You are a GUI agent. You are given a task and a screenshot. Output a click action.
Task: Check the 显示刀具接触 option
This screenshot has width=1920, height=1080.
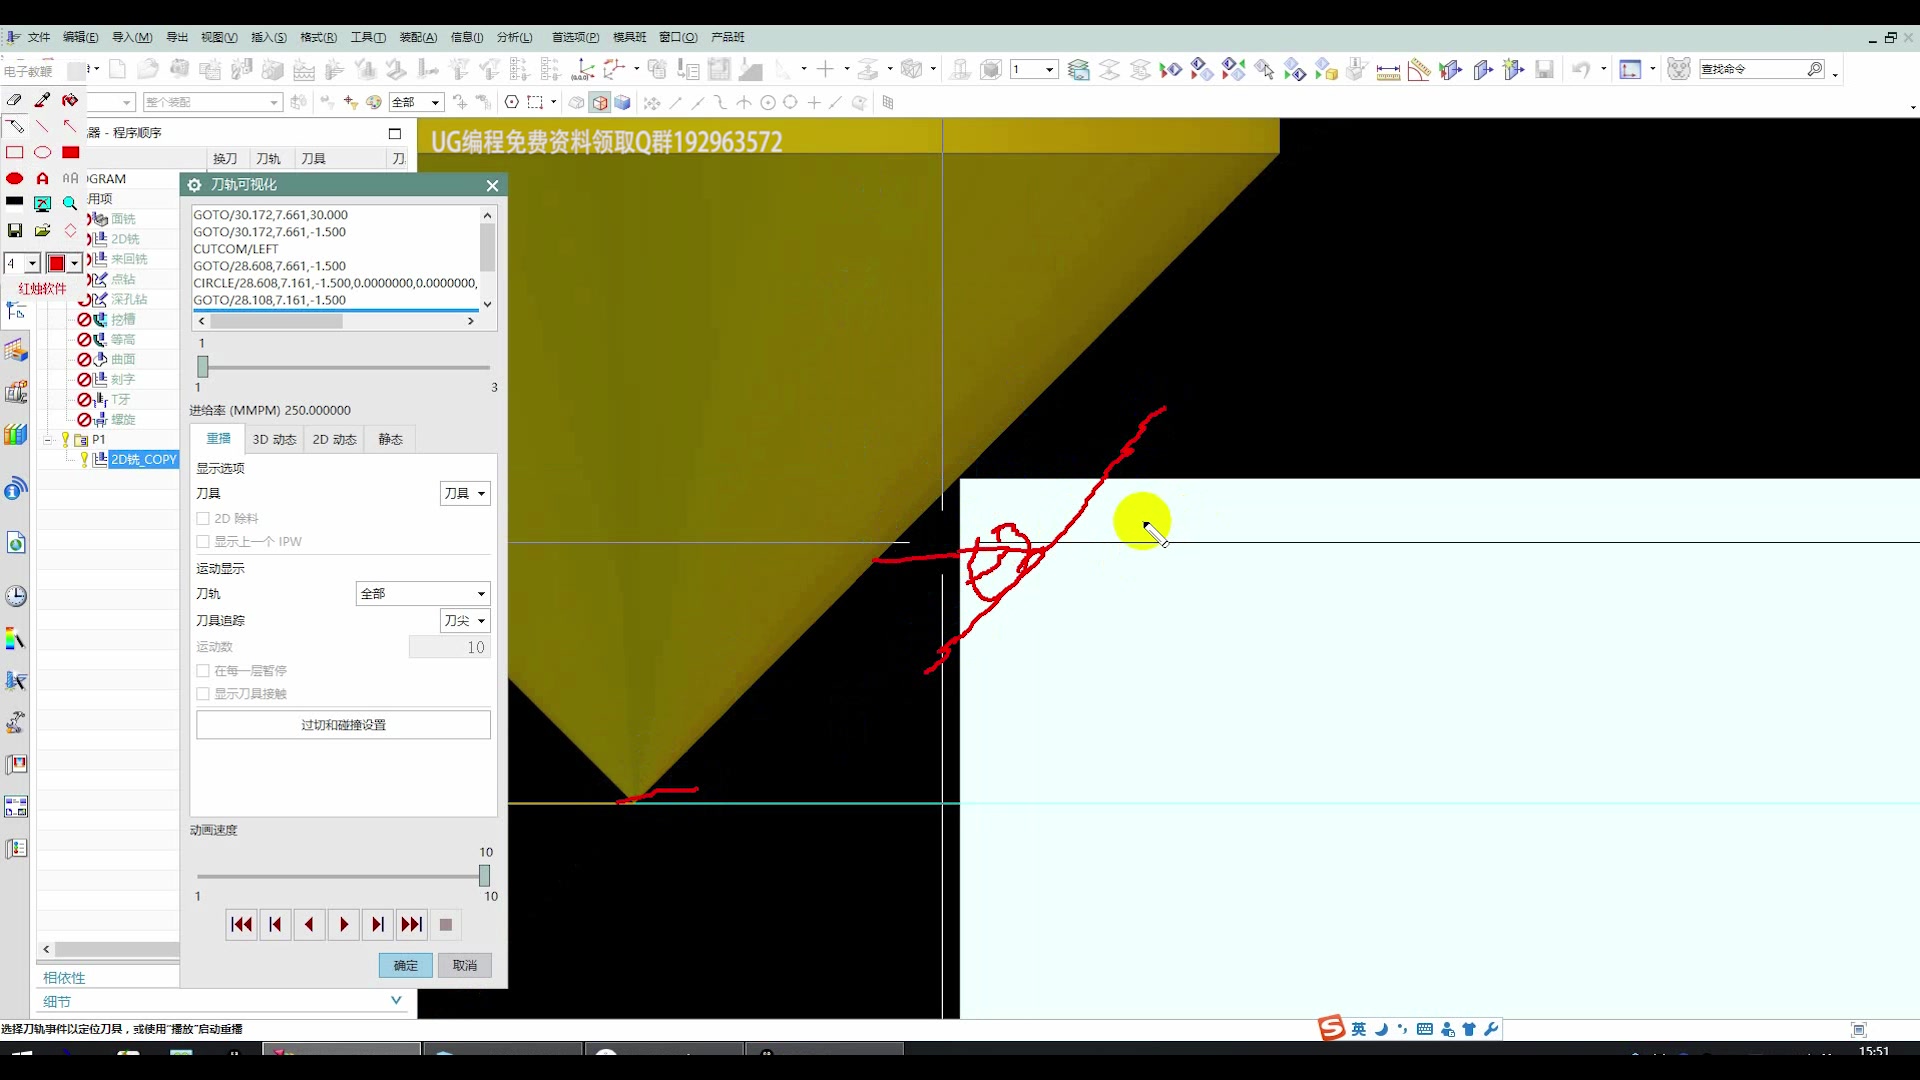203,694
